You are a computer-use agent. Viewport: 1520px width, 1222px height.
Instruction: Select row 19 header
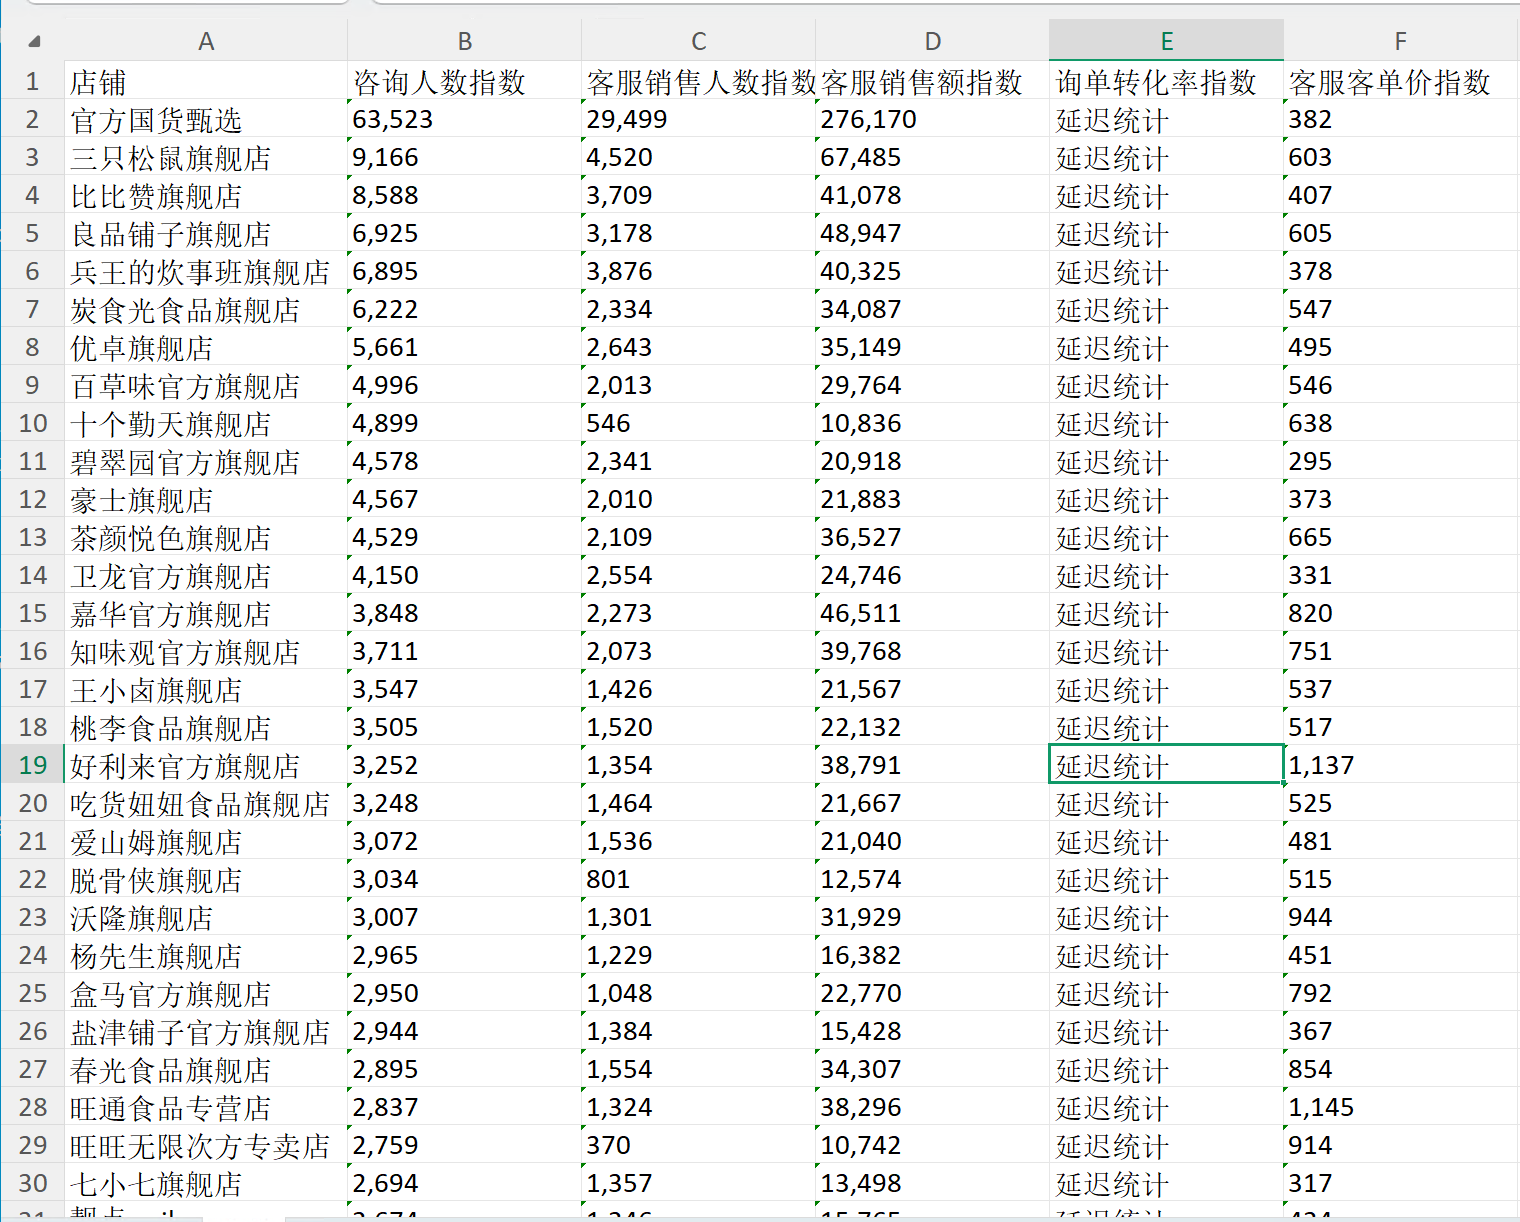pyautogui.click(x=32, y=765)
